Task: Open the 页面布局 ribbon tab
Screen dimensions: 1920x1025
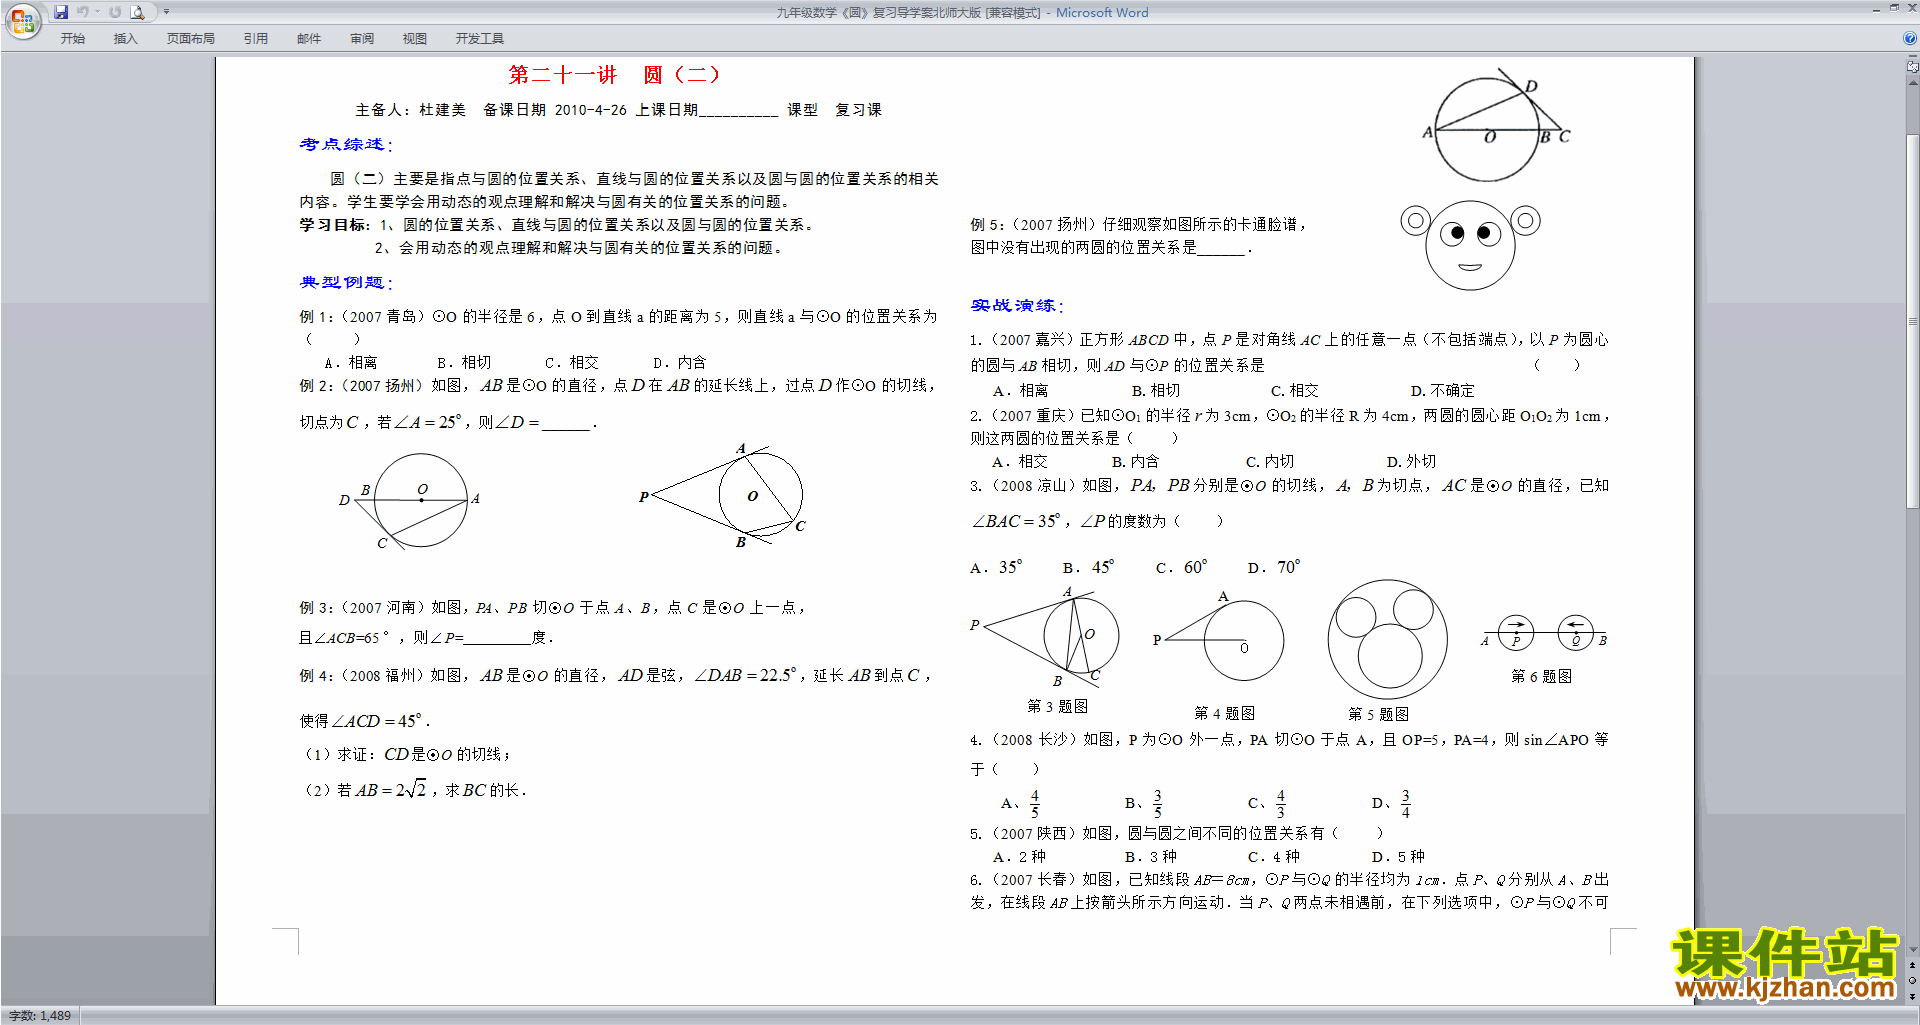Action: point(190,39)
